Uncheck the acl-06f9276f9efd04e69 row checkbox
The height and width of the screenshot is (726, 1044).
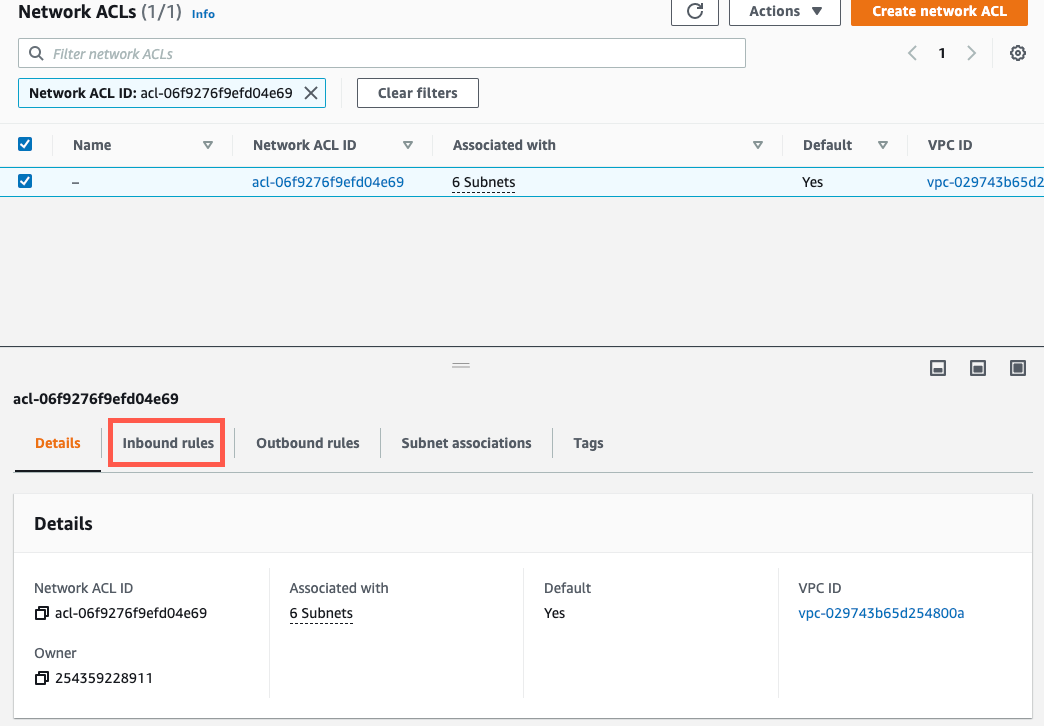point(25,181)
